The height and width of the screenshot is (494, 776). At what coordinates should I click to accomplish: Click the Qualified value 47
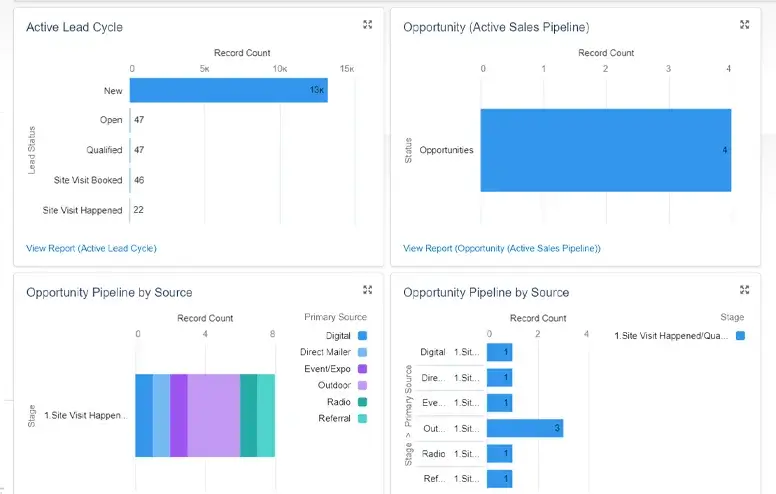point(139,149)
